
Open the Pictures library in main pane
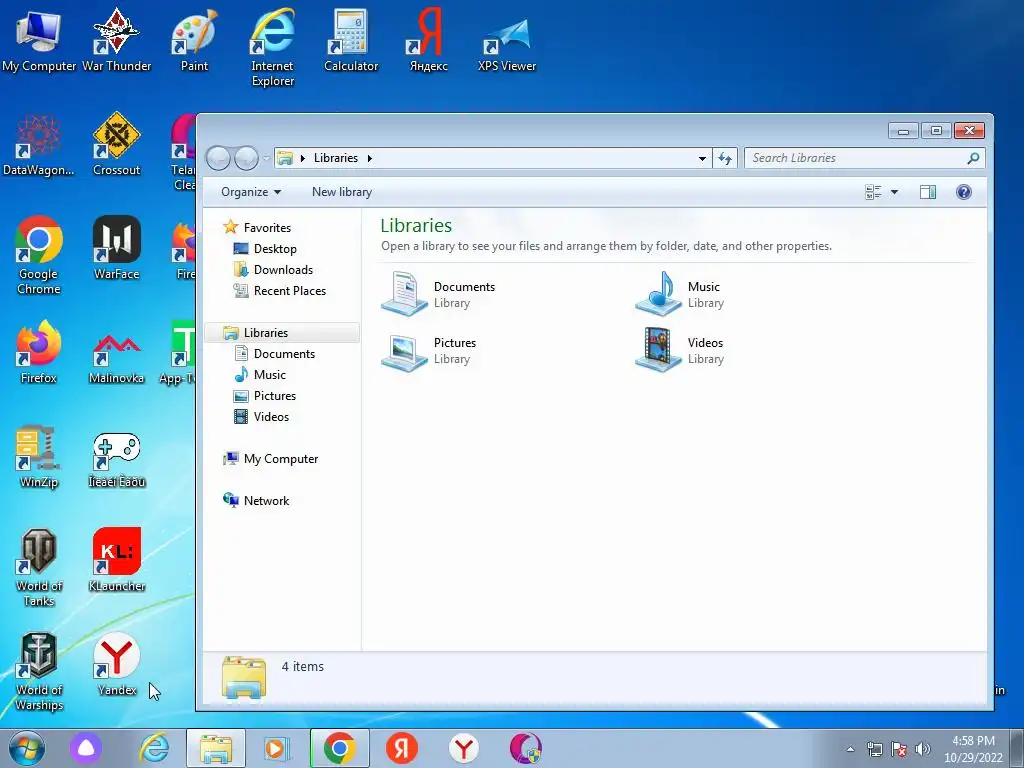click(429, 350)
